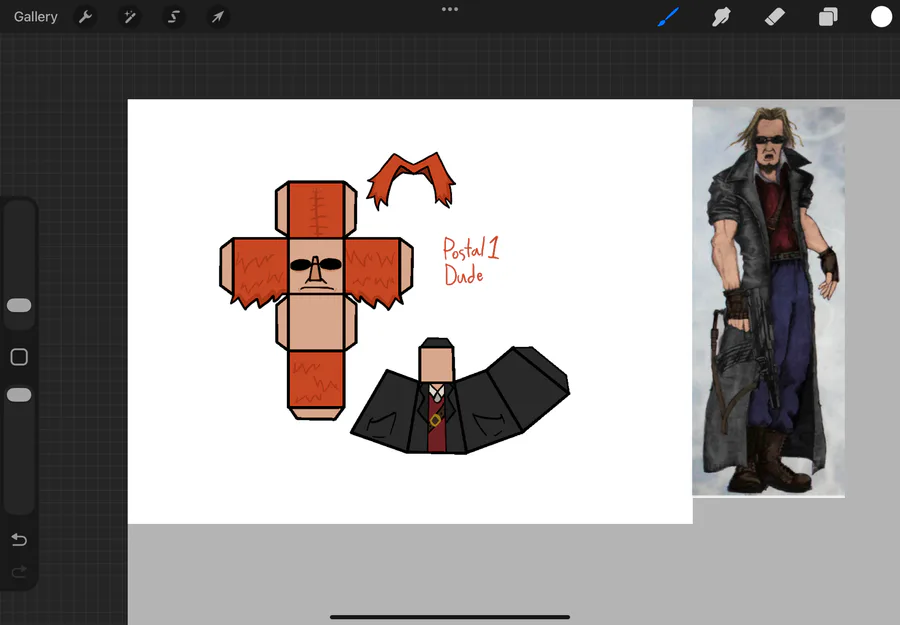The image size is (900, 625).
Task: Click the brush opacity slider handle
Action: (x=19, y=395)
